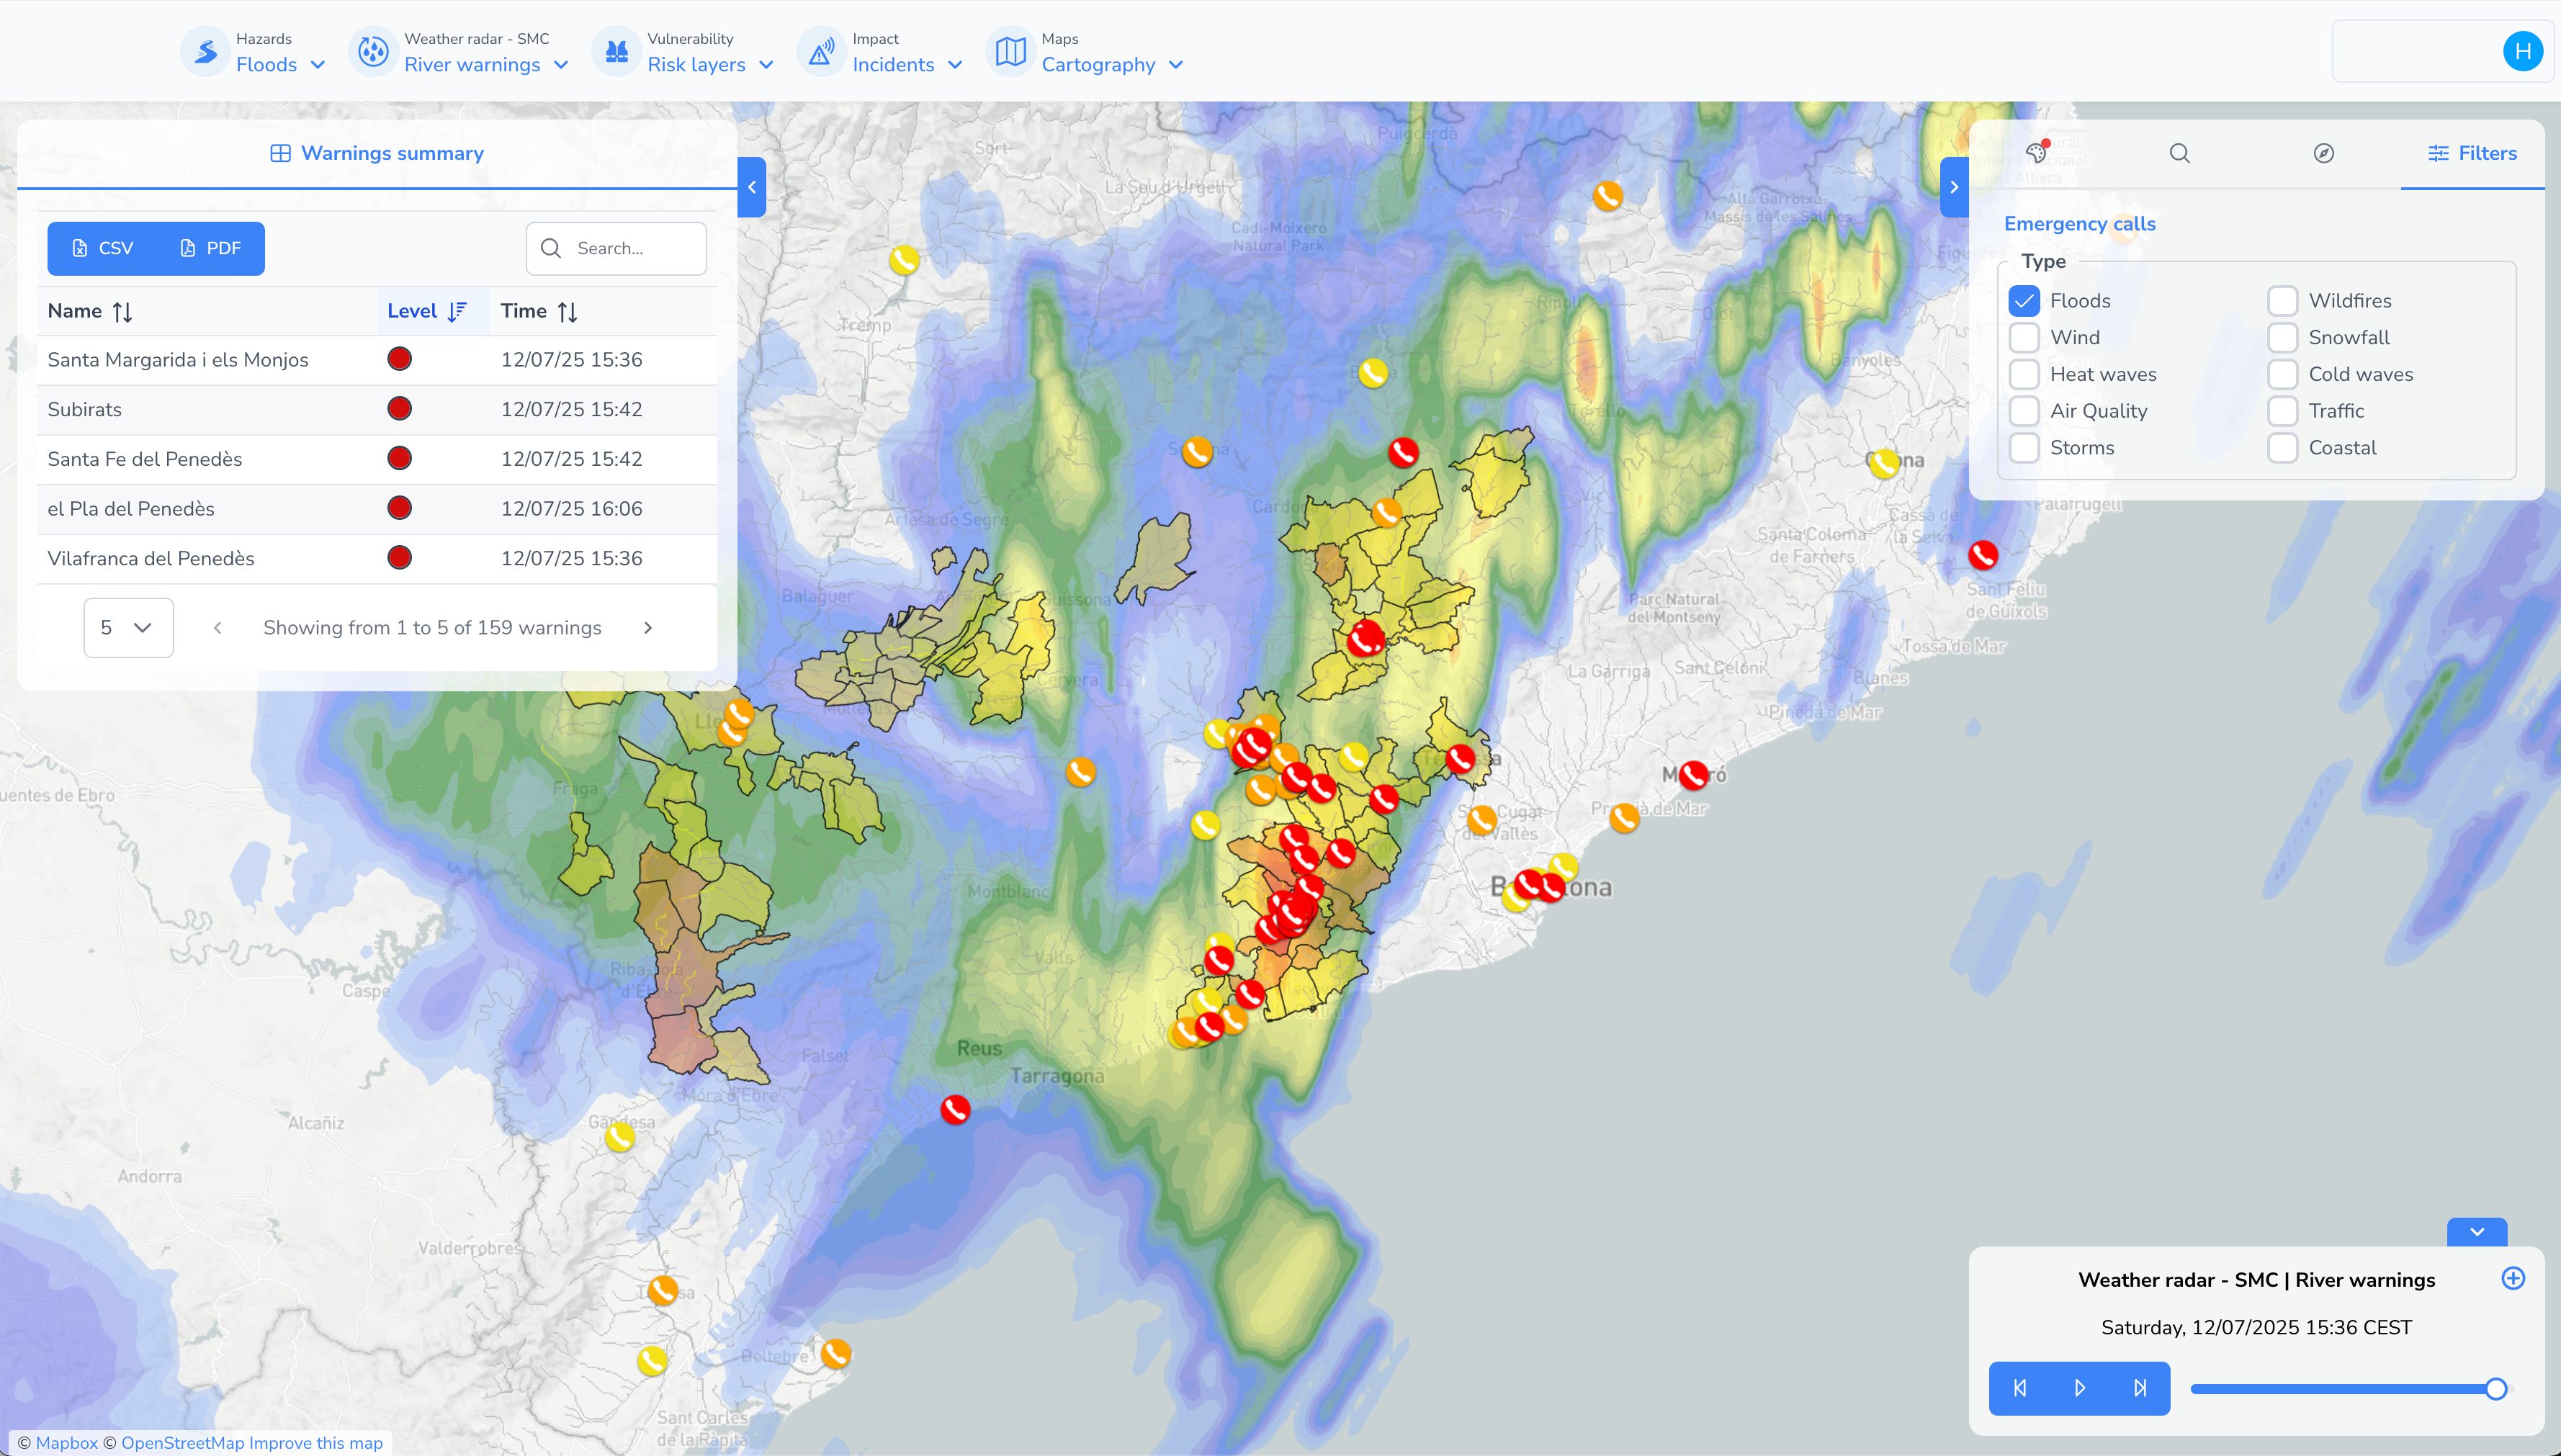Open the Maps cartography icon
The width and height of the screenshot is (2561, 1456).
[1010, 51]
